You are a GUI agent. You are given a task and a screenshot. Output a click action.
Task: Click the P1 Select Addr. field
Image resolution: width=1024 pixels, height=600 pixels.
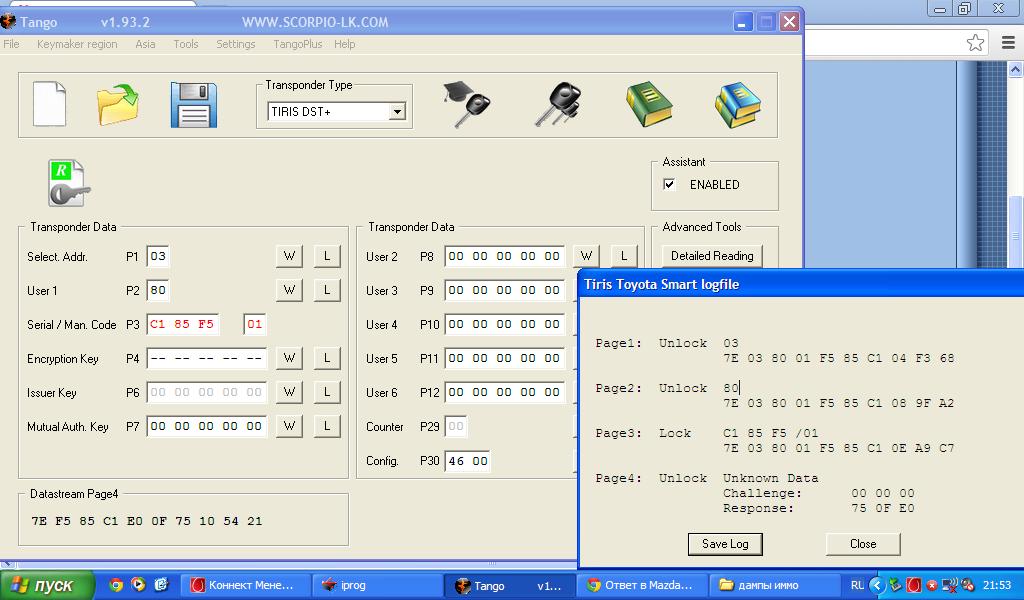coord(158,256)
